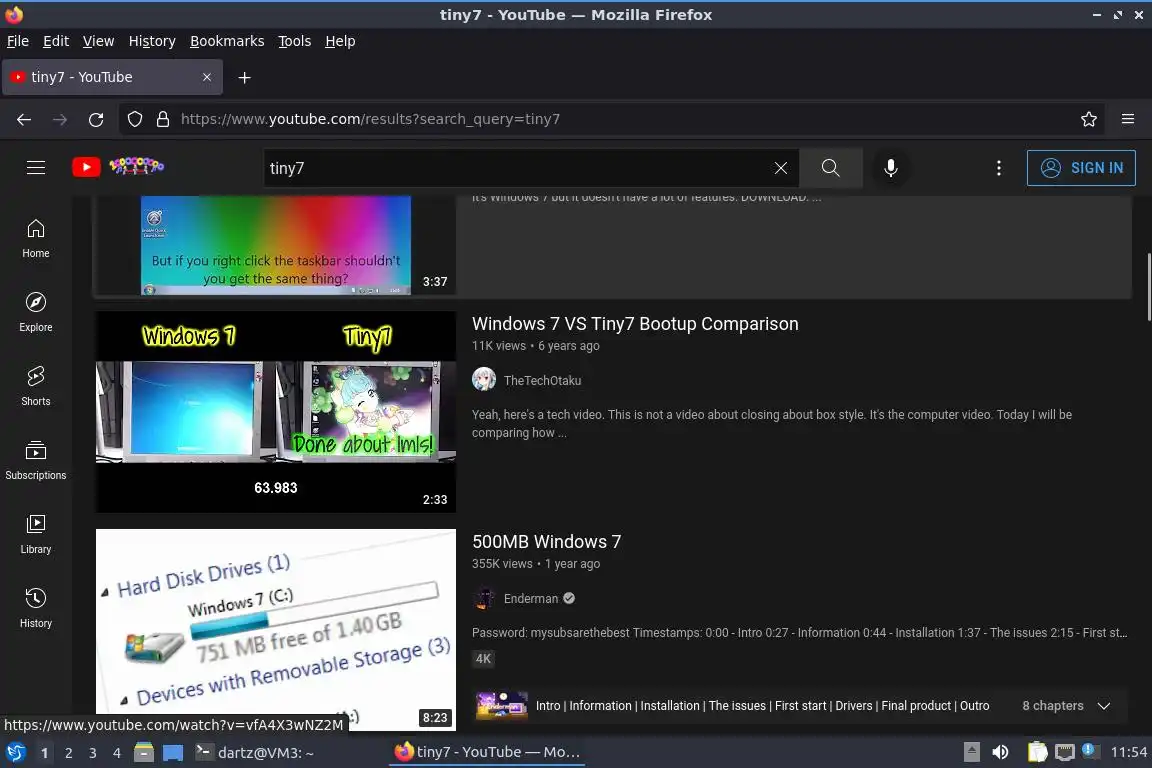Open the Hard Disk Drives video thumbnail
Screen dimensions: 1152x768
pos(276,629)
